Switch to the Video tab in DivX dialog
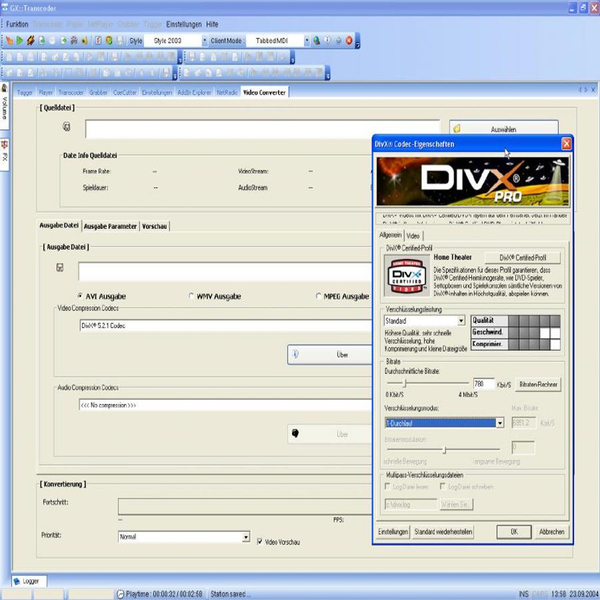 (413, 236)
